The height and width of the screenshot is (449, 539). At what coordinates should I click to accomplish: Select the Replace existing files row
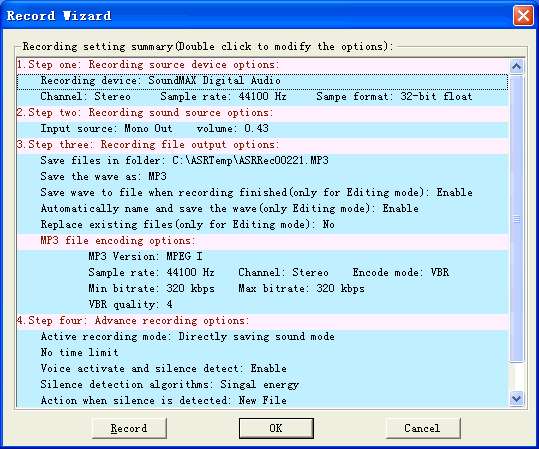[262, 225]
